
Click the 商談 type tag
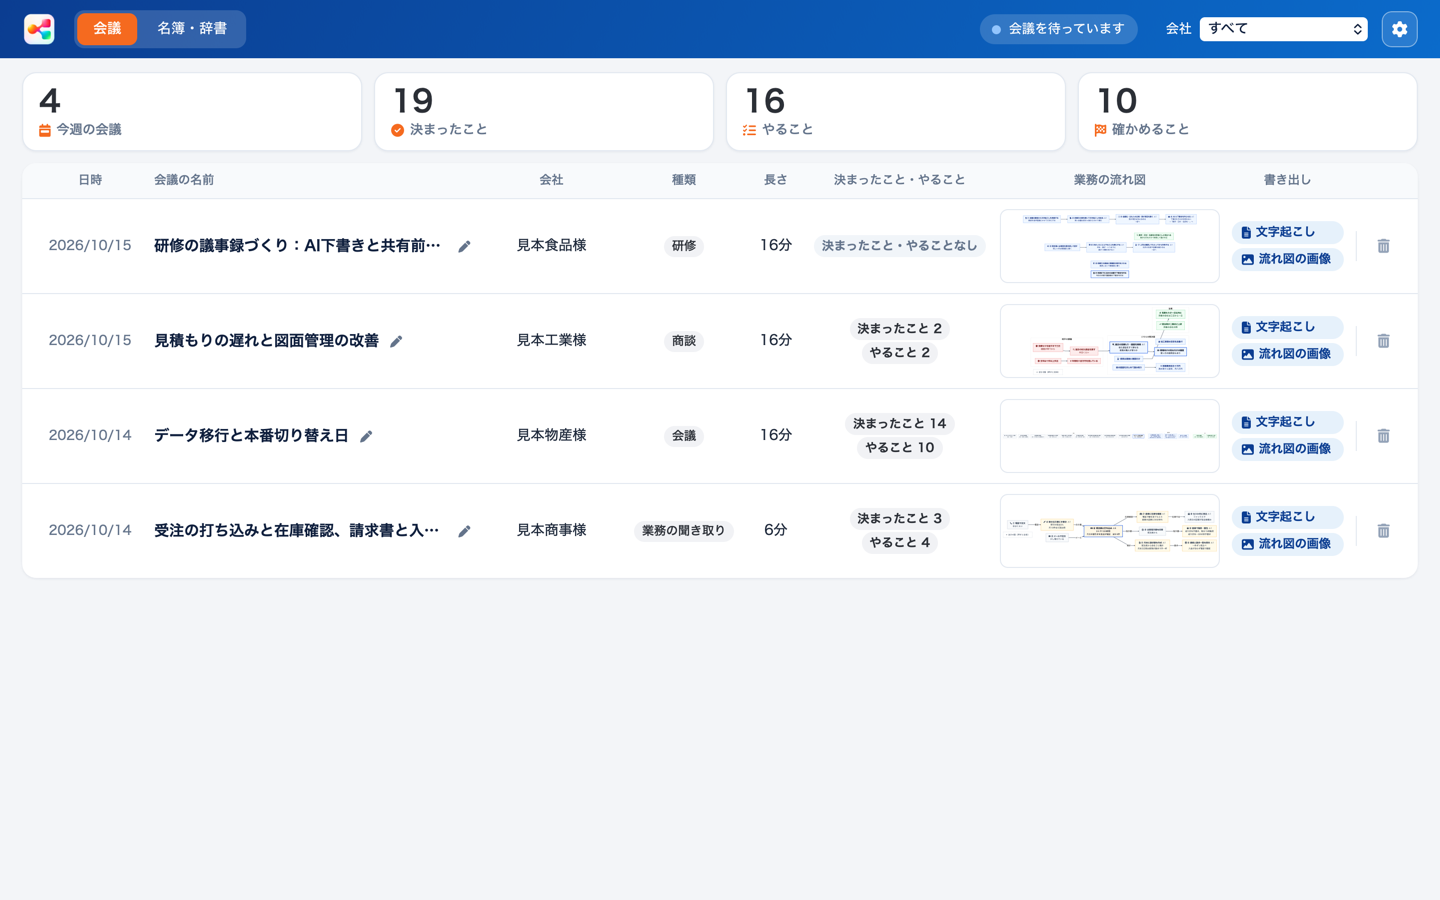pos(684,341)
